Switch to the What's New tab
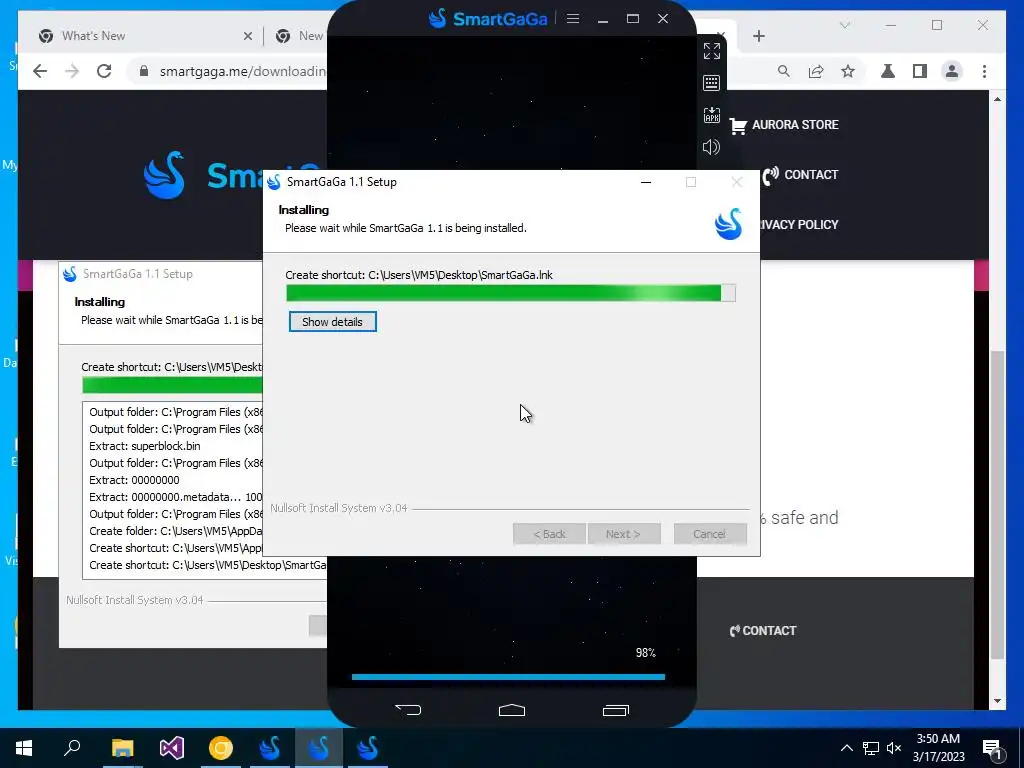Screen dimensions: 1024x768 pyautogui.click(x=142, y=36)
